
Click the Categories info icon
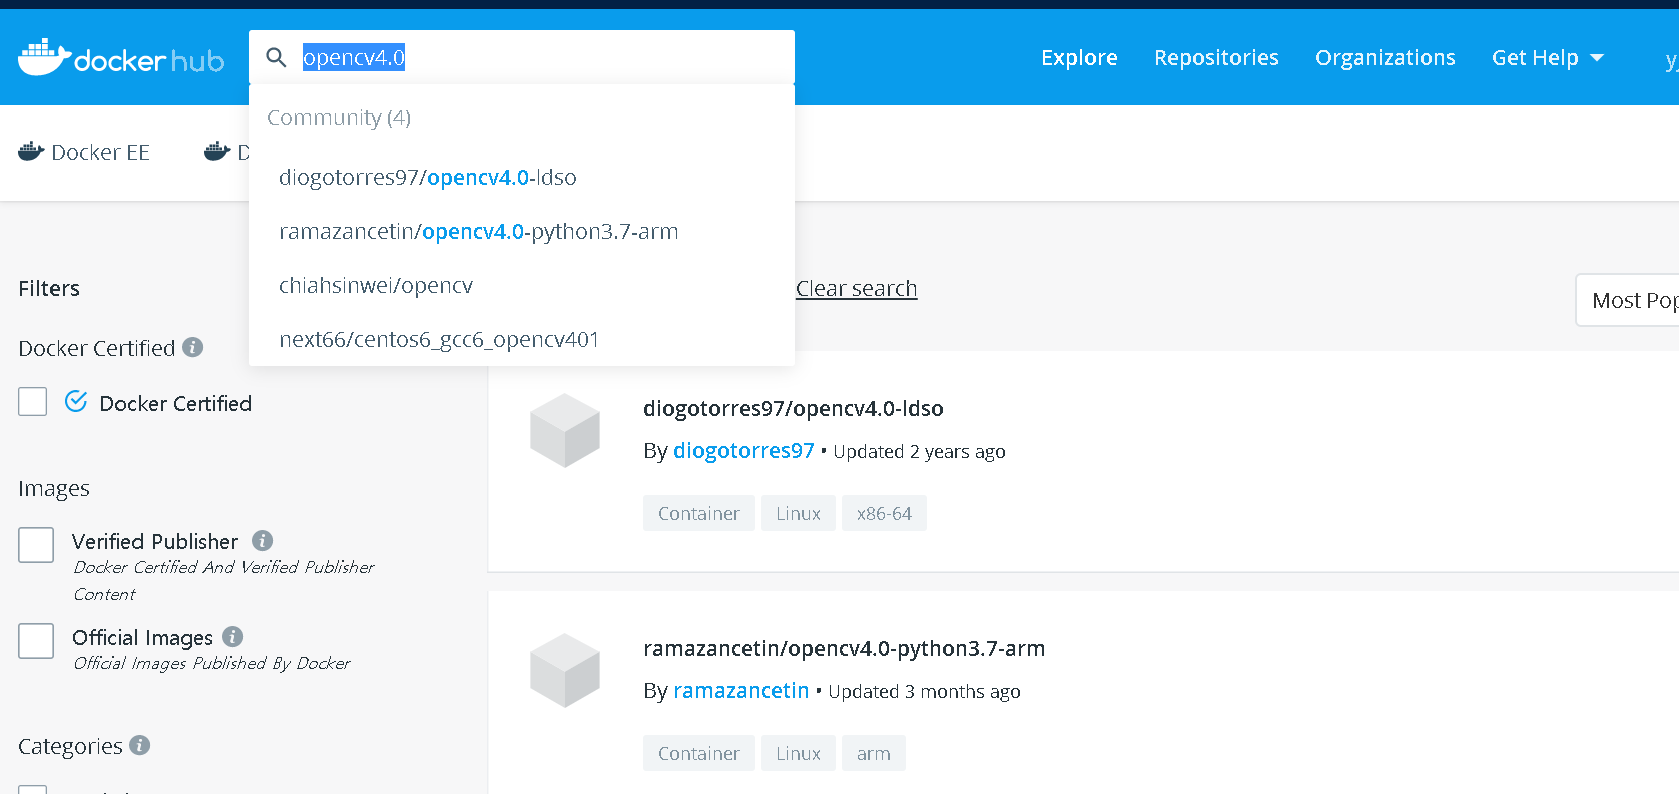click(140, 745)
